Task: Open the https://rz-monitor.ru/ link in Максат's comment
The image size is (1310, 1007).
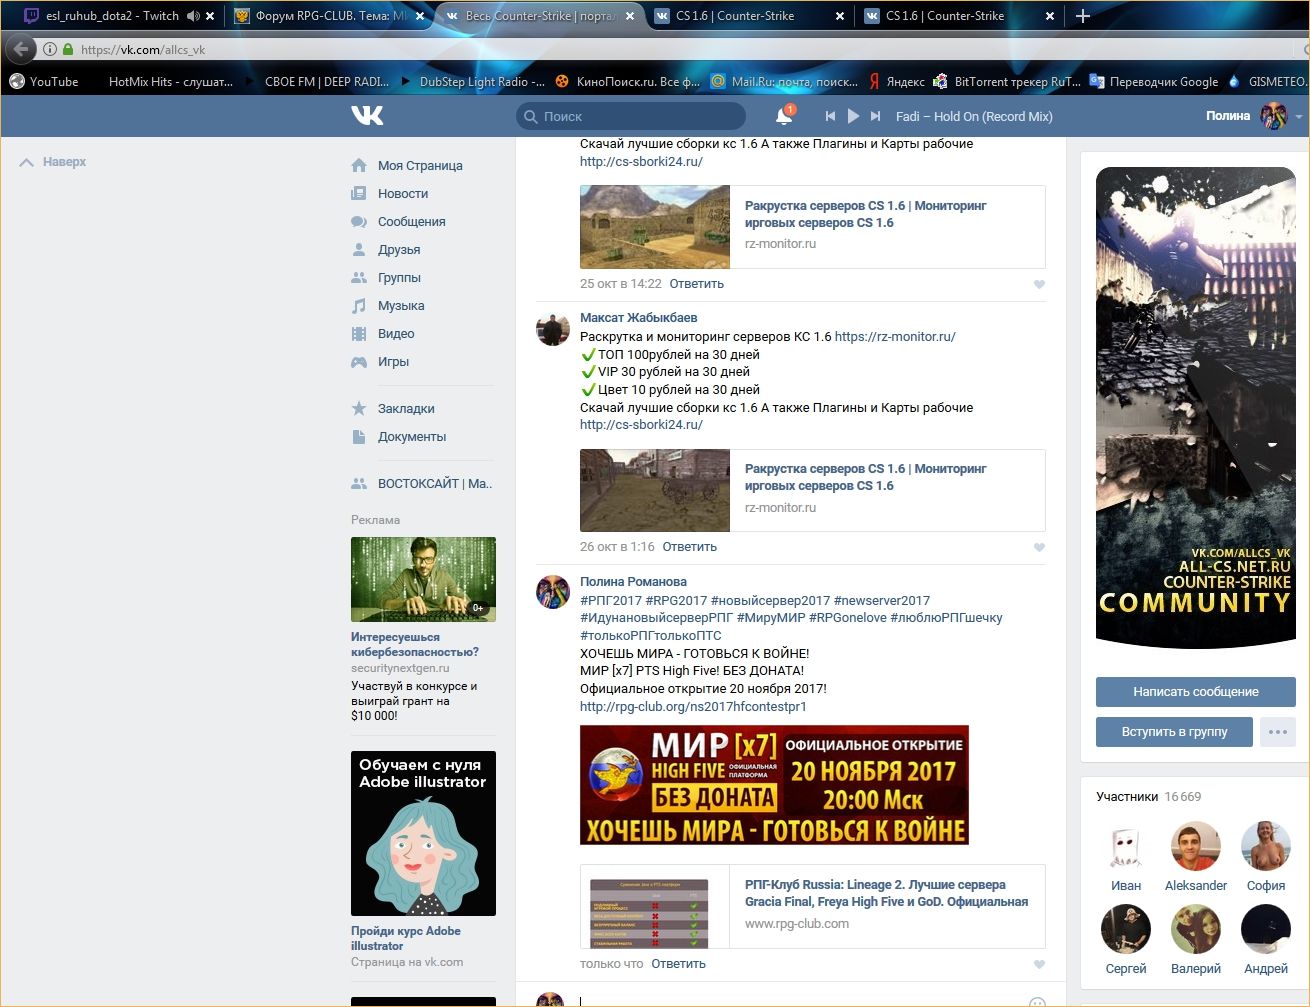Action: 895,336
